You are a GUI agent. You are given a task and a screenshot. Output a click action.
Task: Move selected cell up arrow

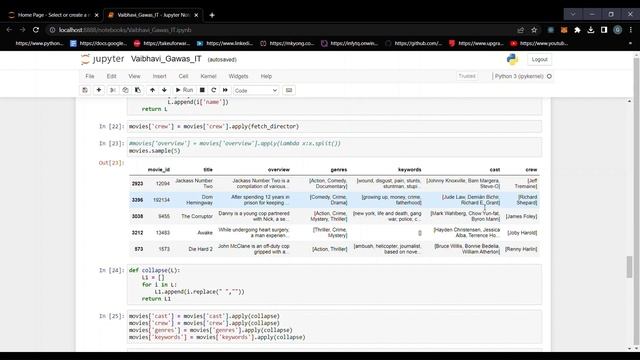tap(152, 90)
